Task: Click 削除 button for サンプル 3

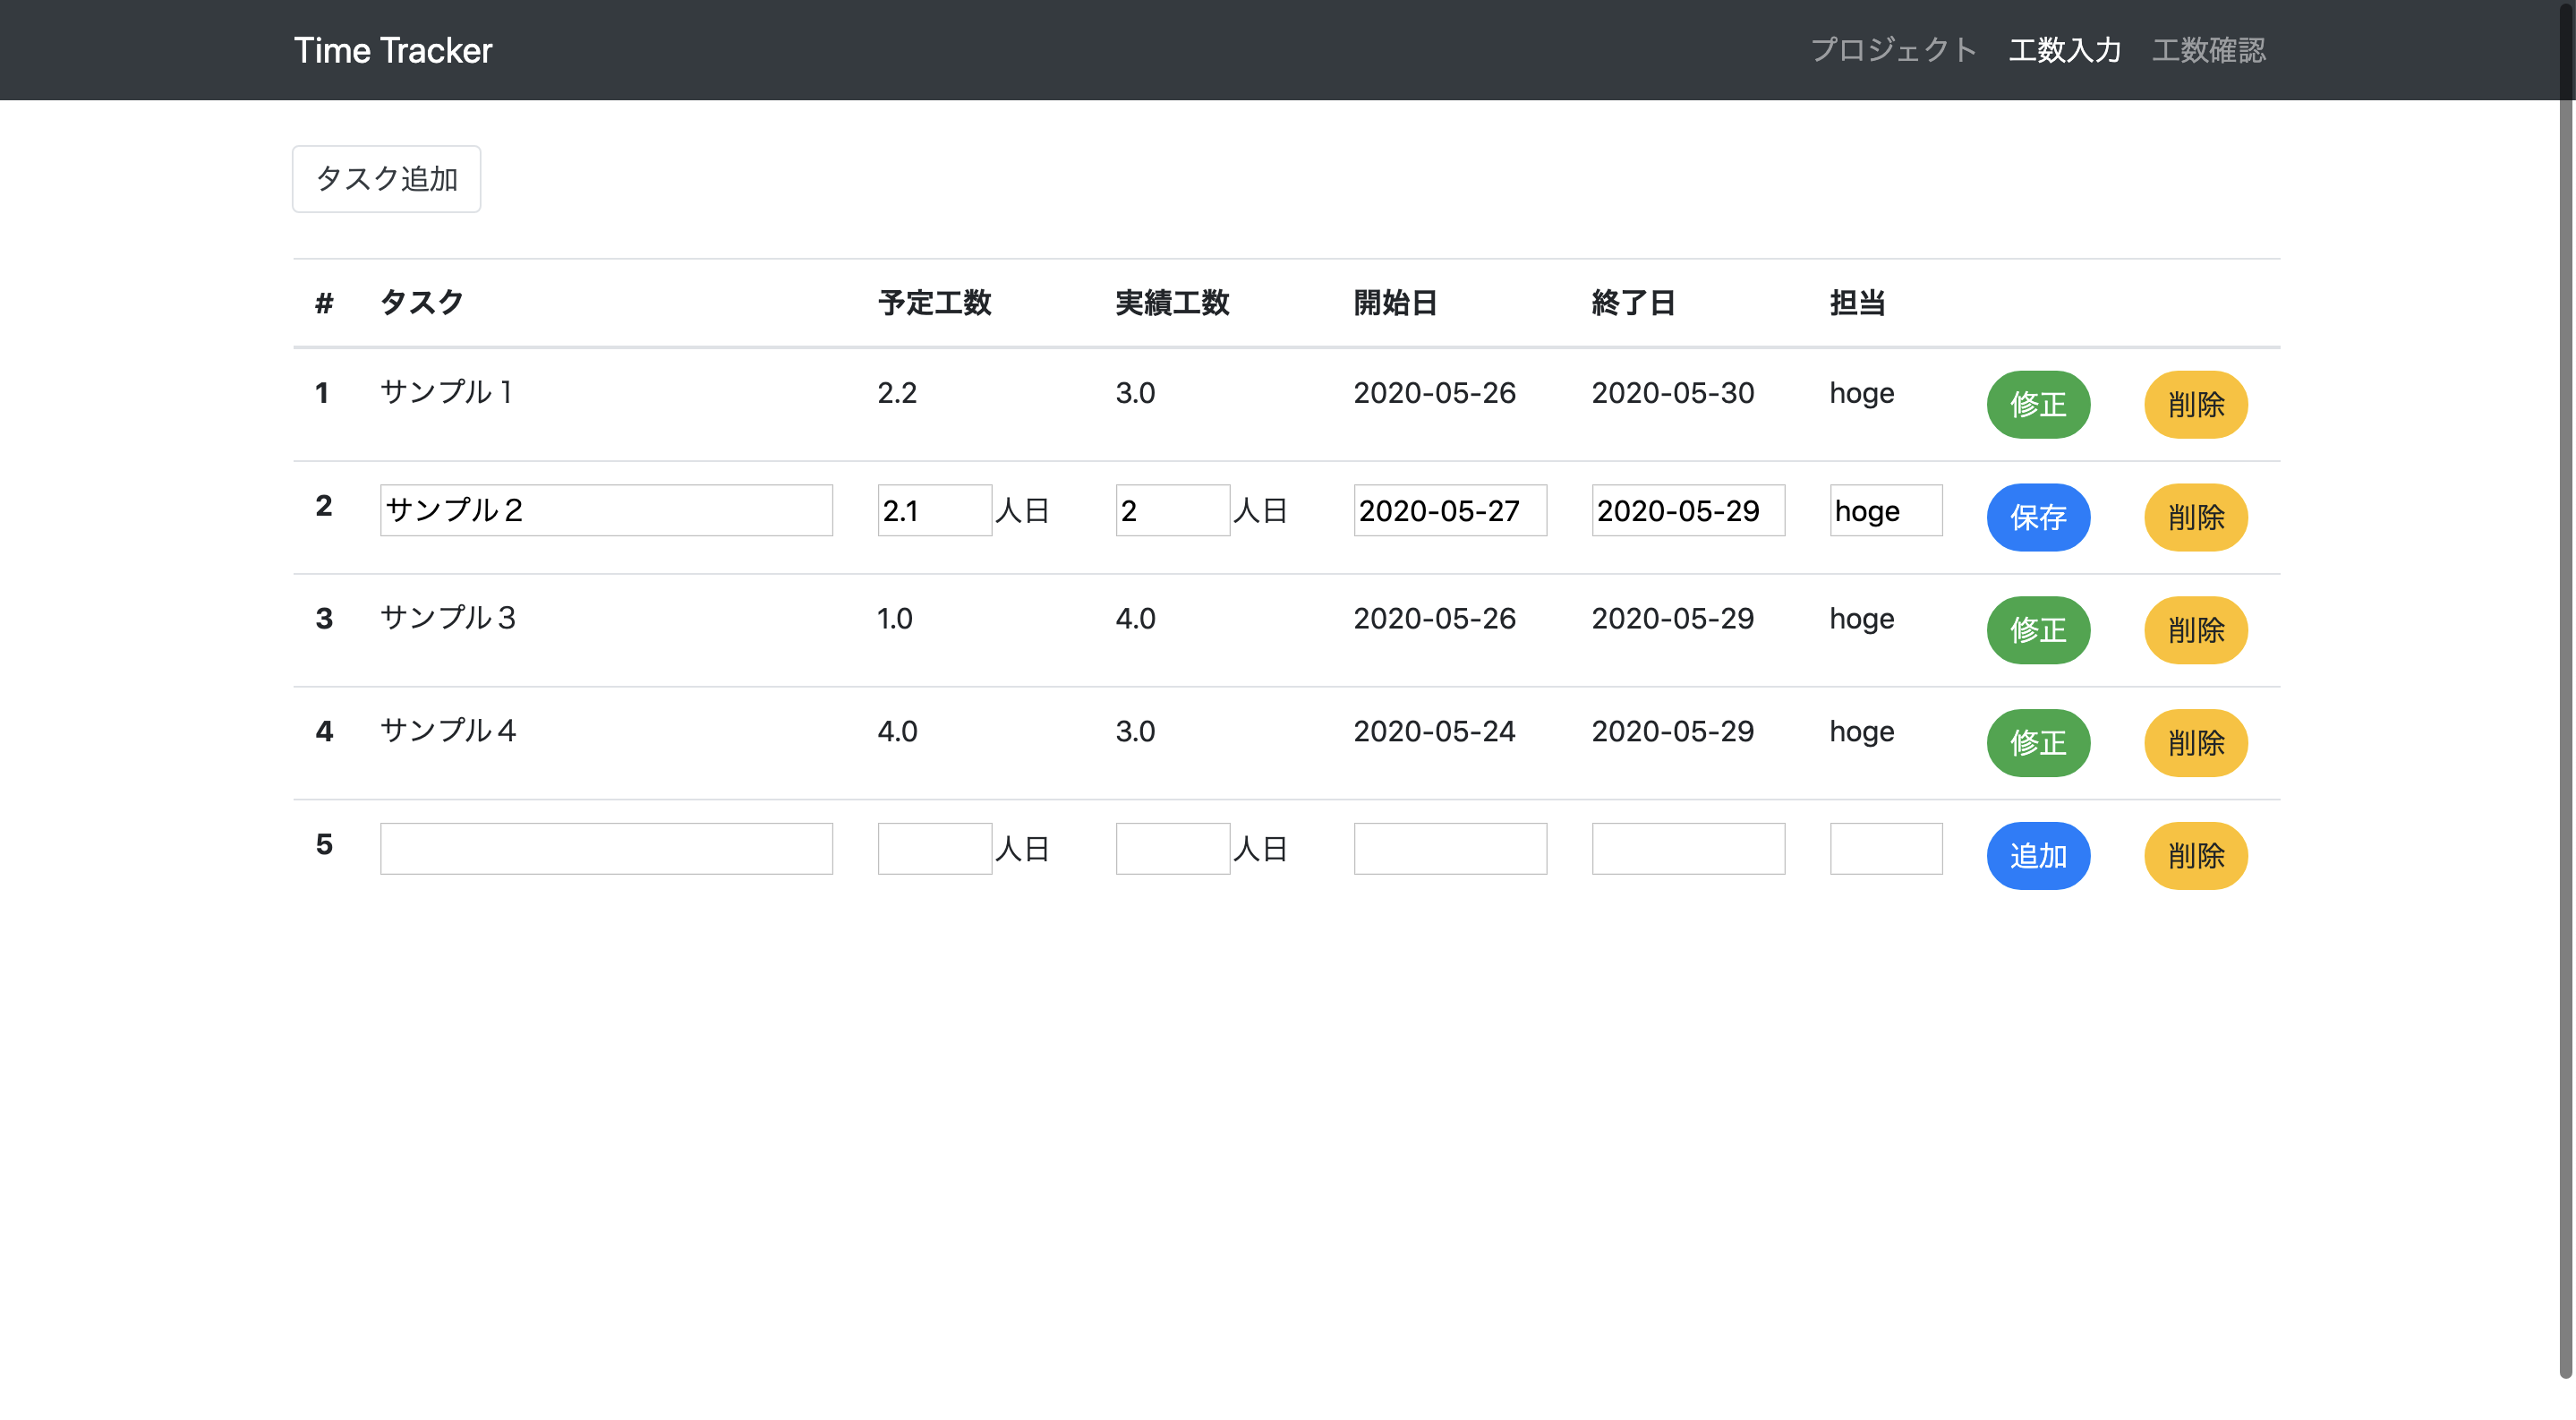Action: (x=2196, y=631)
